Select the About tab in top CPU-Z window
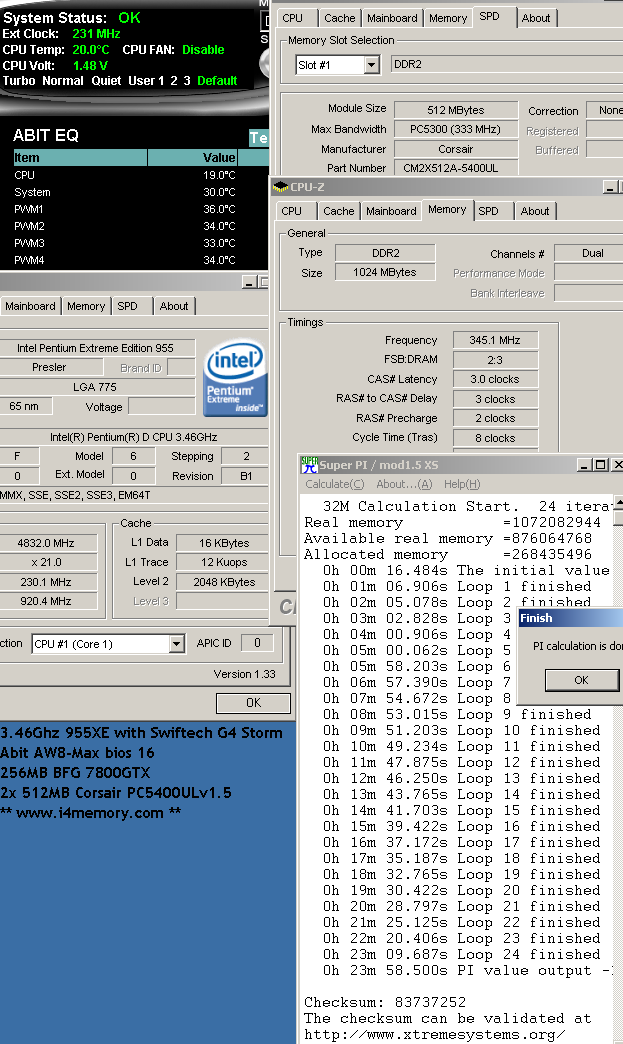Viewport: 623px width, 1044px height. pos(536,18)
